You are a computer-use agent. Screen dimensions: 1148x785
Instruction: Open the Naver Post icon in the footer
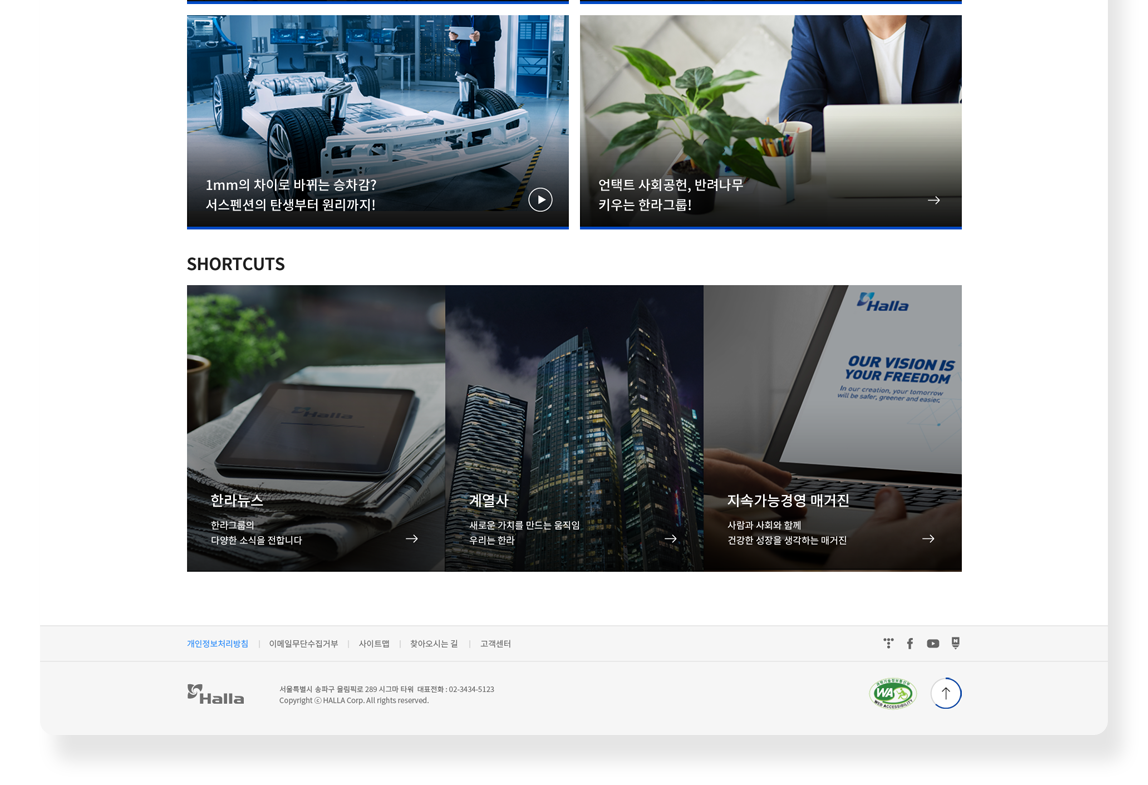[x=955, y=643]
